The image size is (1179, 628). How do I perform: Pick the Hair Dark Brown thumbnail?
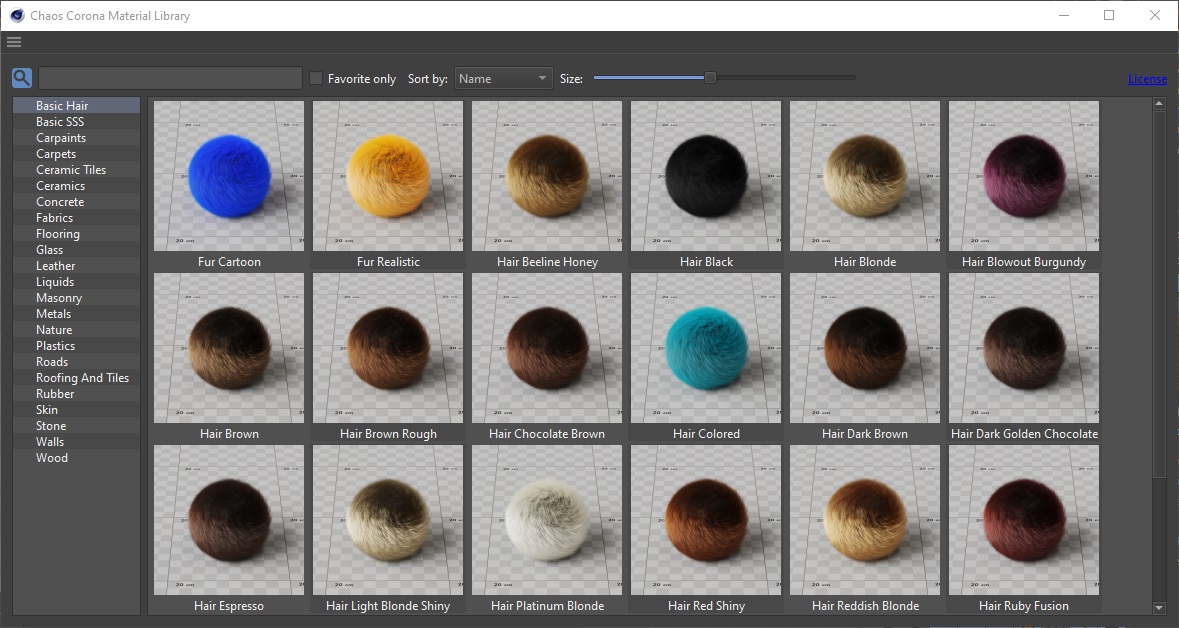pyautogui.click(x=865, y=348)
